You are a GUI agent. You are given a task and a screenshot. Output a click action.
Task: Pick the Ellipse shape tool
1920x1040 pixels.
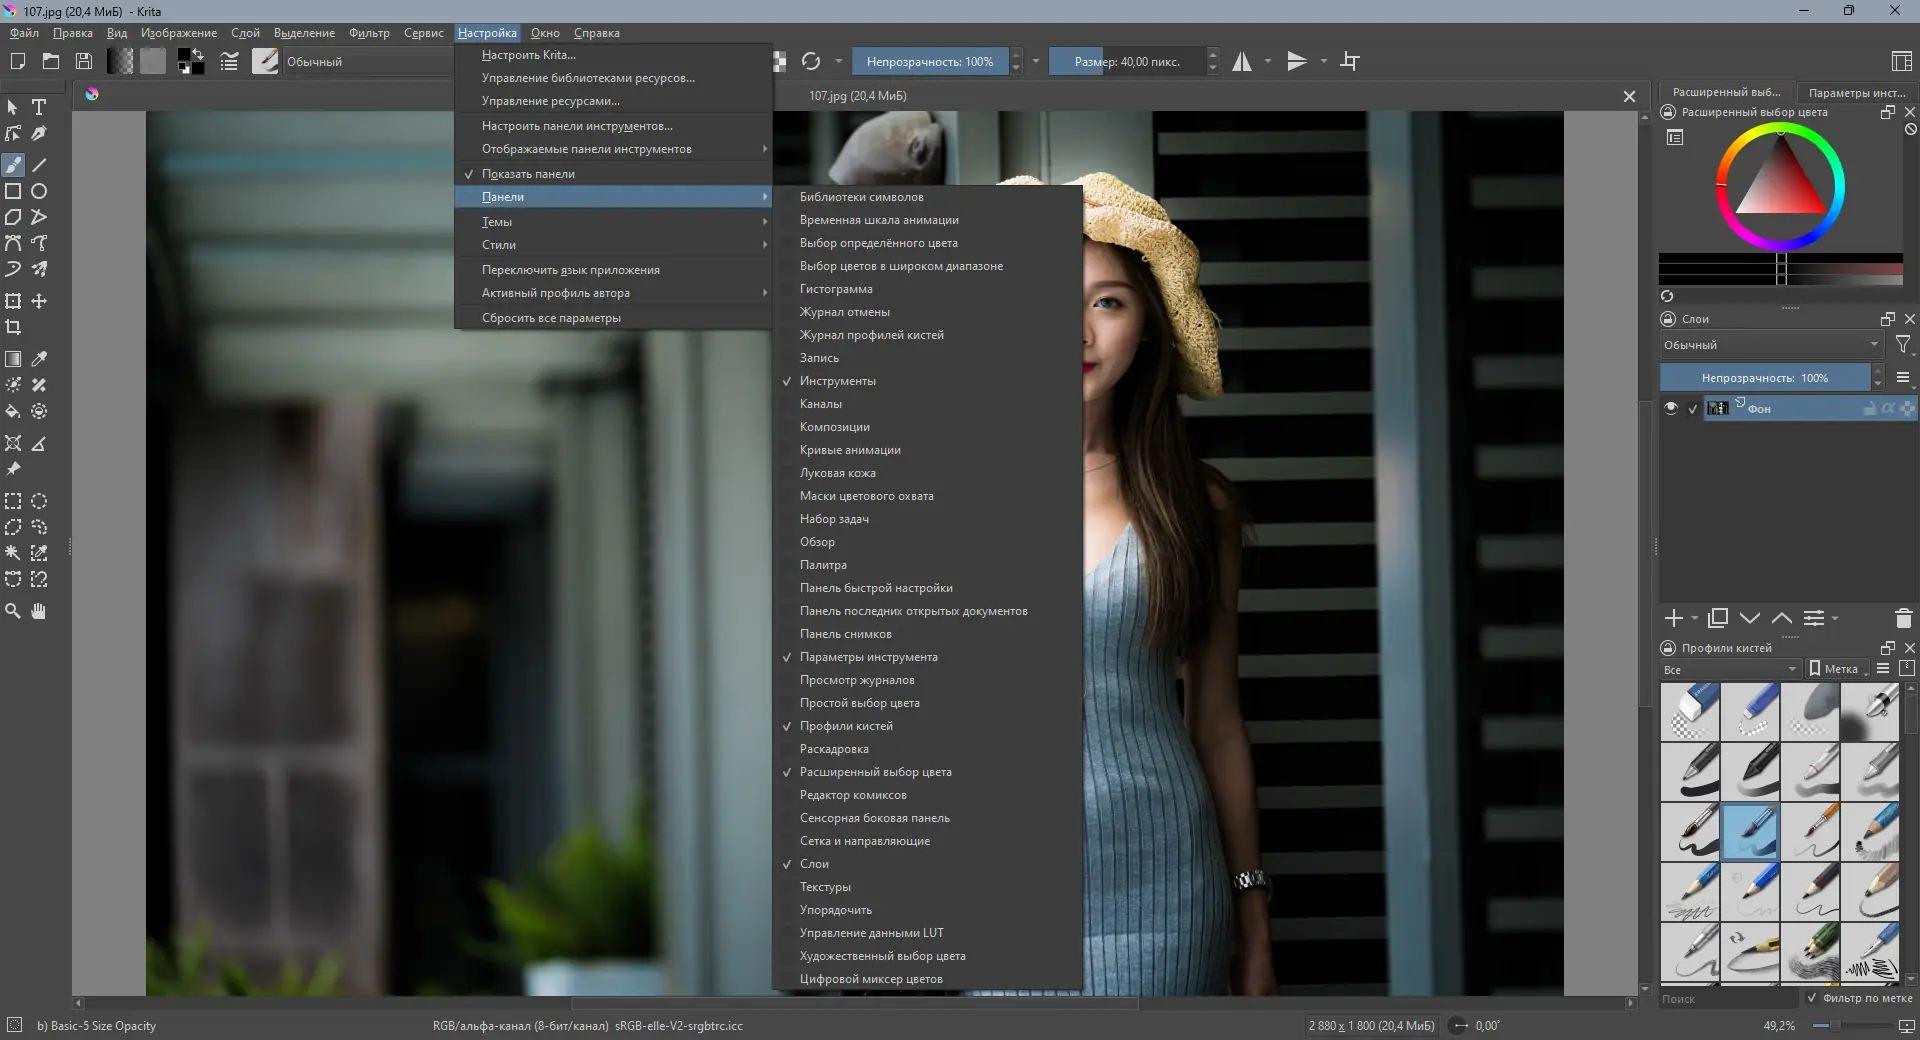(x=39, y=191)
